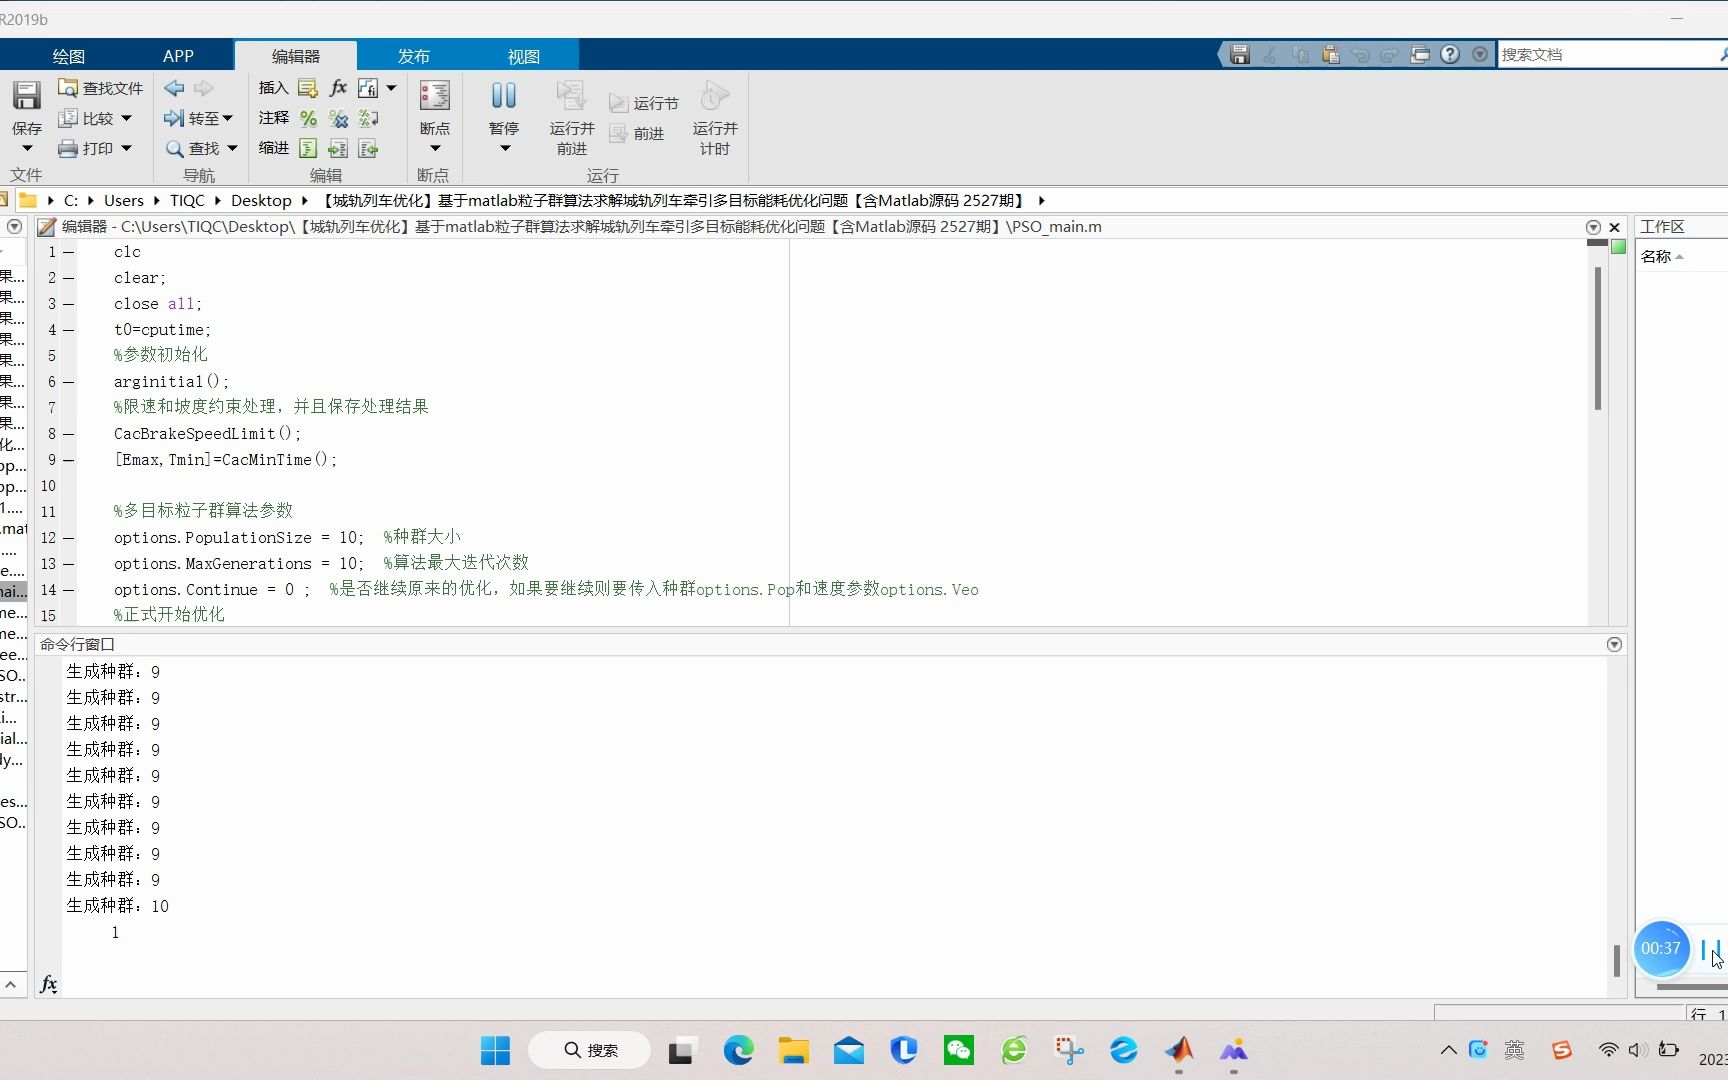Switch to View (视图) tab

coord(524,56)
